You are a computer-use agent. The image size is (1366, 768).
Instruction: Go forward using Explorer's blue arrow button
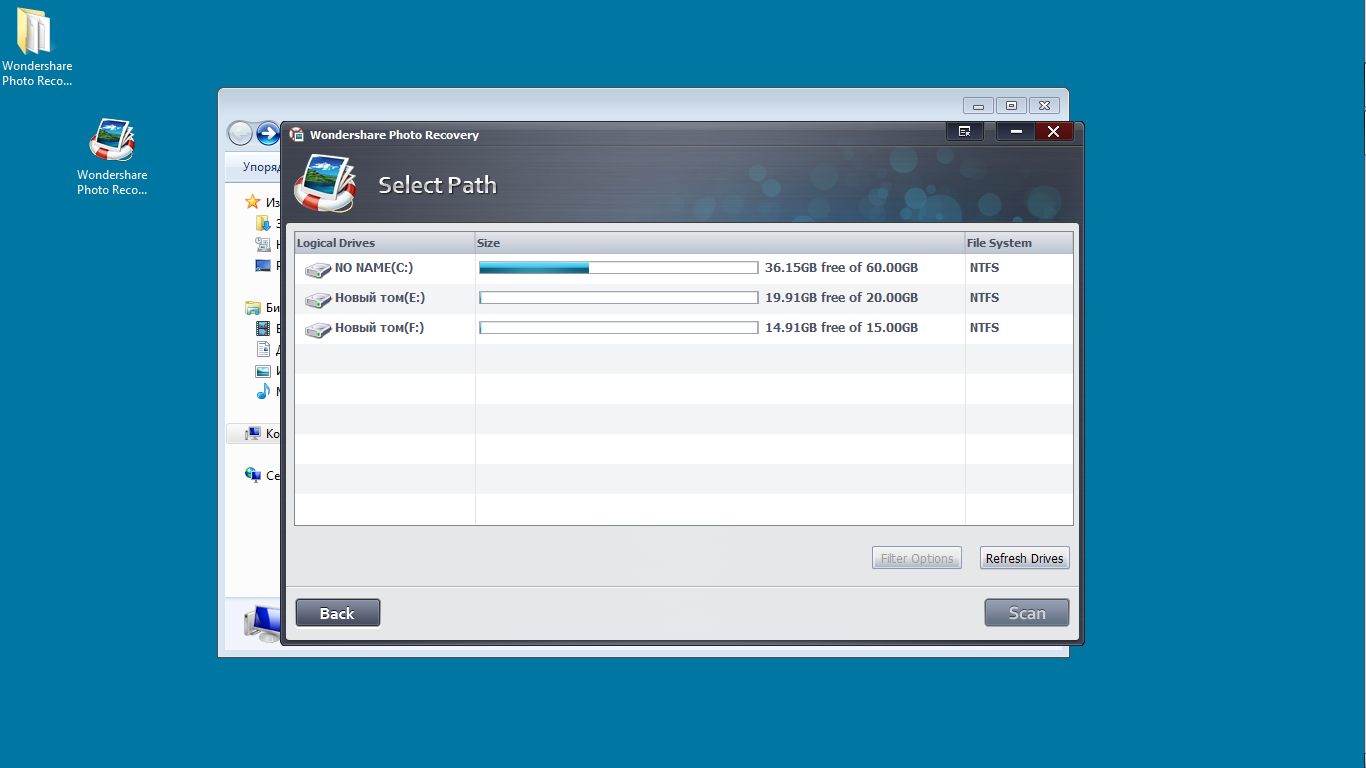coord(268,133)
